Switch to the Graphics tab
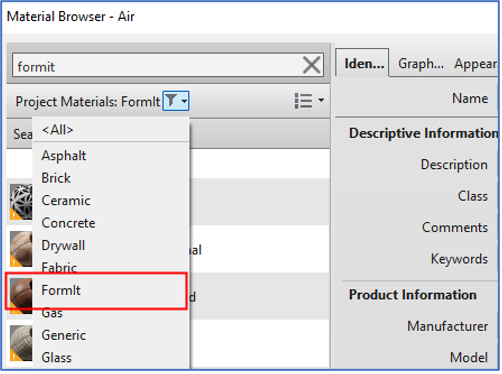Viewport: 502px width, 374px height. click(x=421, y=63)
